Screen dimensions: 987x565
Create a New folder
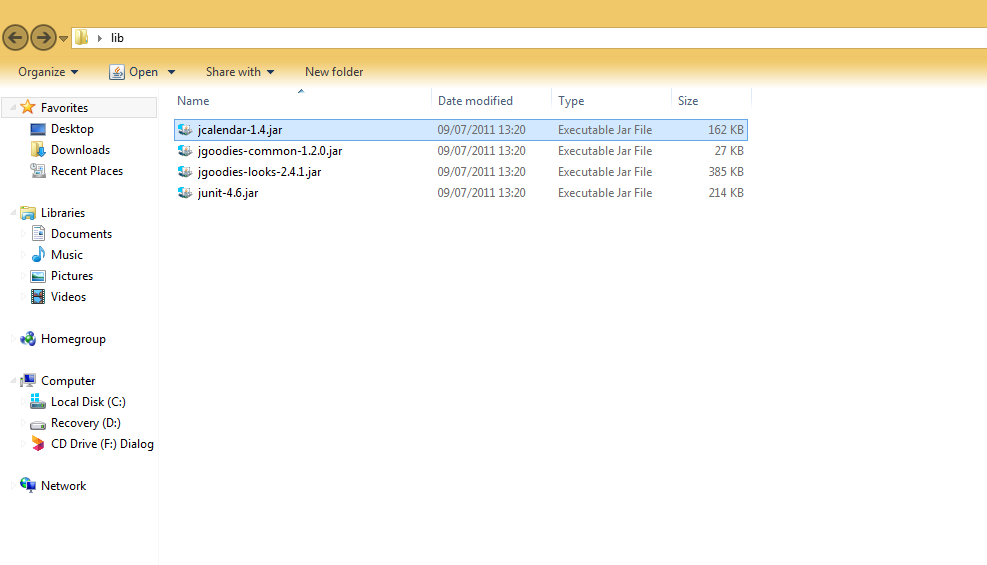tap(334, 72)
